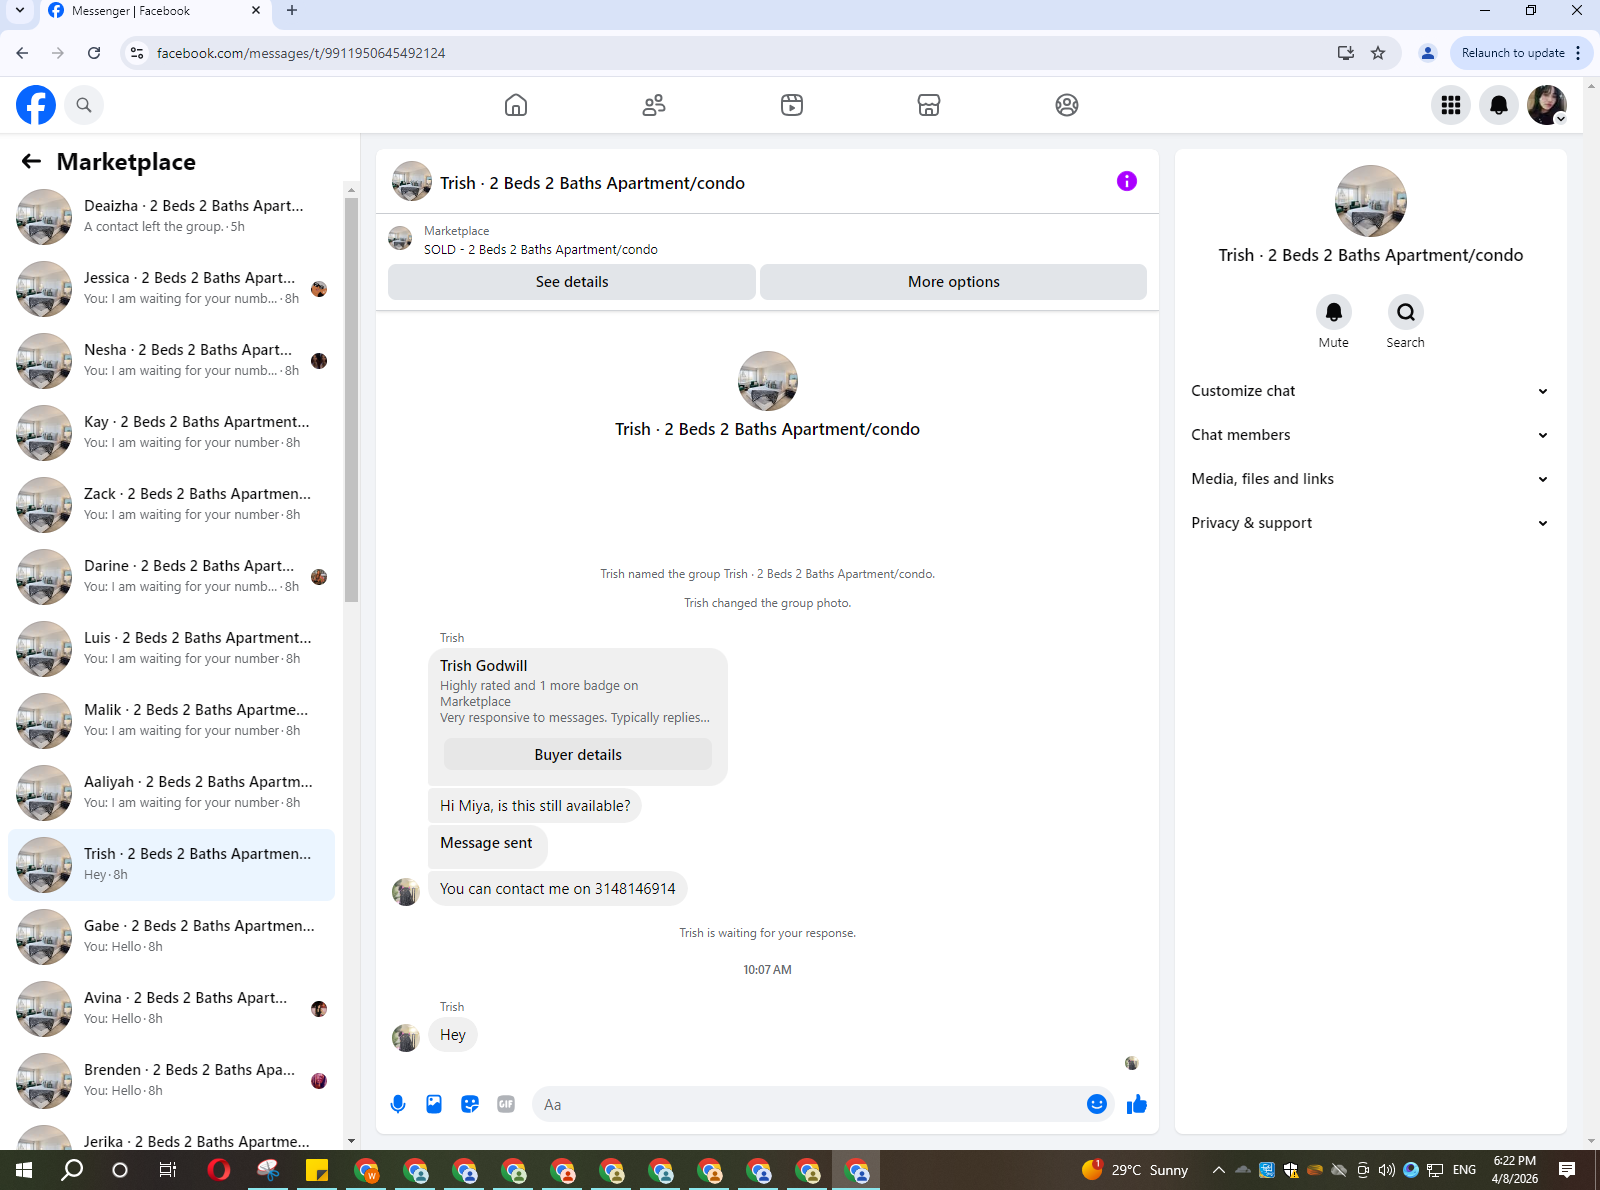Send a thumbs-up like
This screenshot has height=1190, width=1600.
click(x=1137, y=1104)
